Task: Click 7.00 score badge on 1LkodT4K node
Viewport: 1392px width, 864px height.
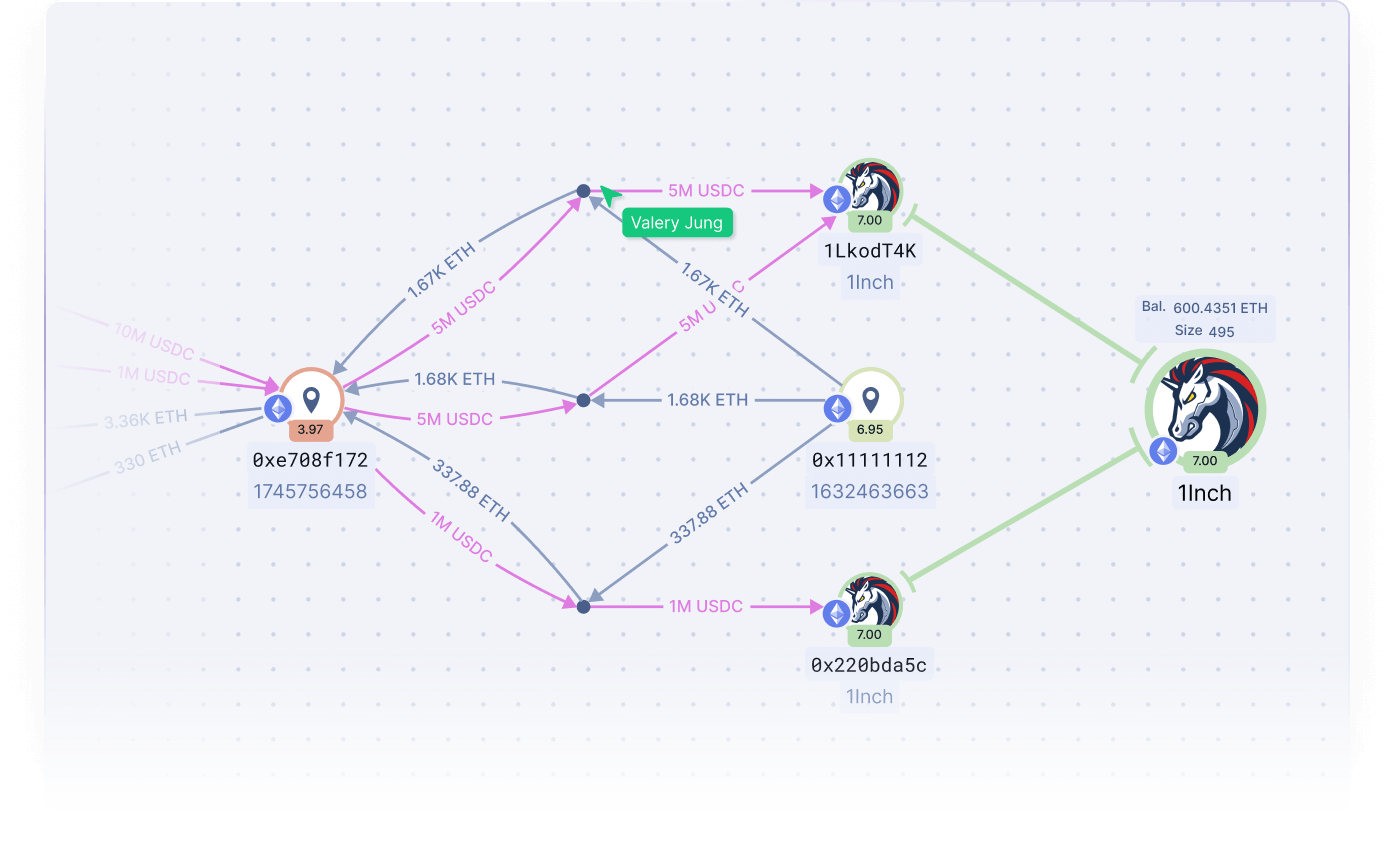Action: coord(869,220)
